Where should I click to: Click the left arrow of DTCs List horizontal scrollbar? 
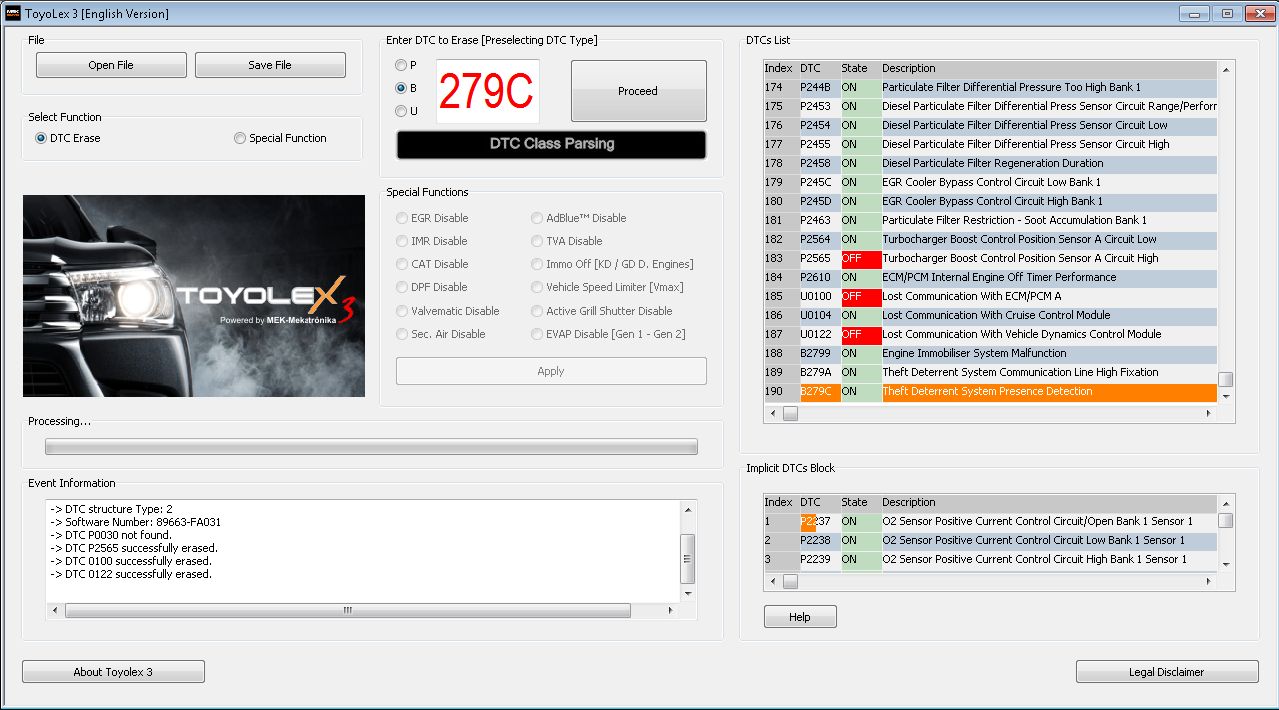tap(772, 413)
